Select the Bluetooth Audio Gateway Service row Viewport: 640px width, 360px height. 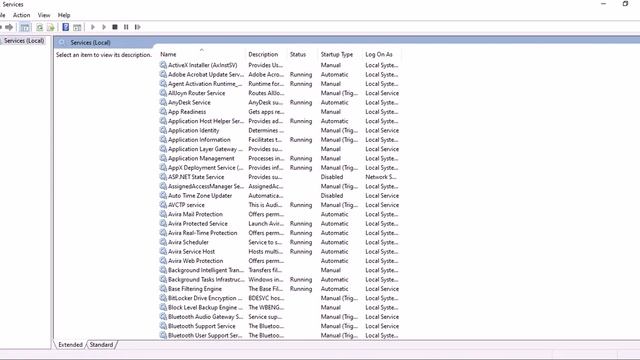279,316
